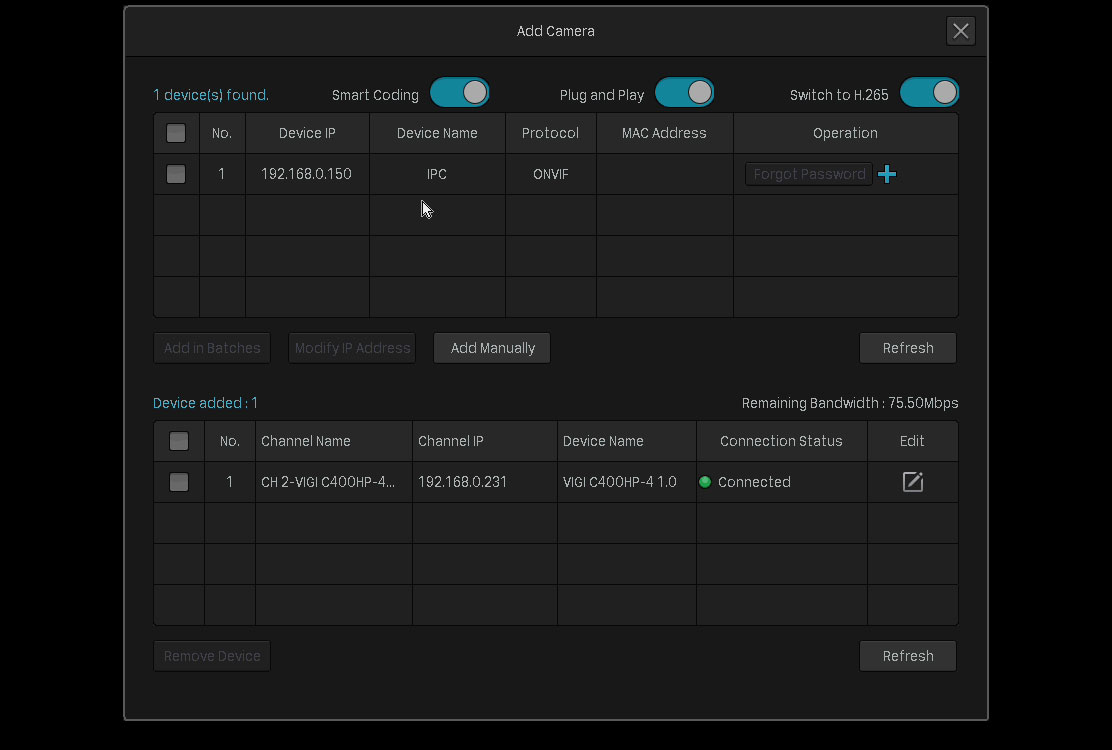This screenshot has width=1112, height=750.
Task: Refresh the discovered devices list
Action: point(908,348)
